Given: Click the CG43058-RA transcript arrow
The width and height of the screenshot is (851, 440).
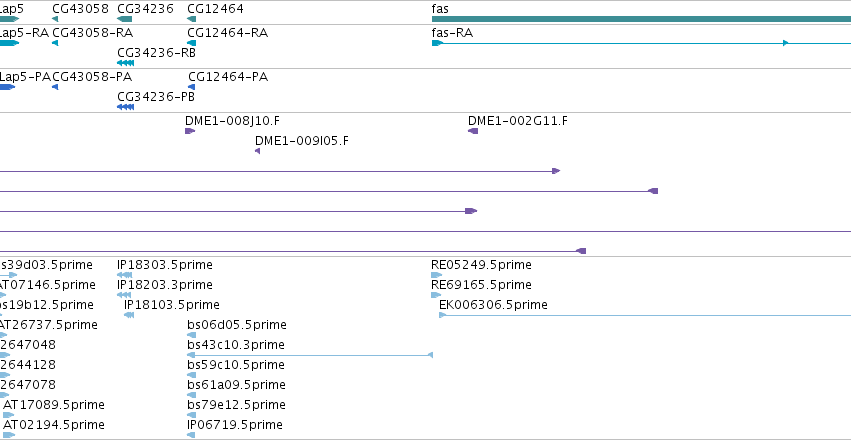Looking at the screenshot, I should 55,43.
